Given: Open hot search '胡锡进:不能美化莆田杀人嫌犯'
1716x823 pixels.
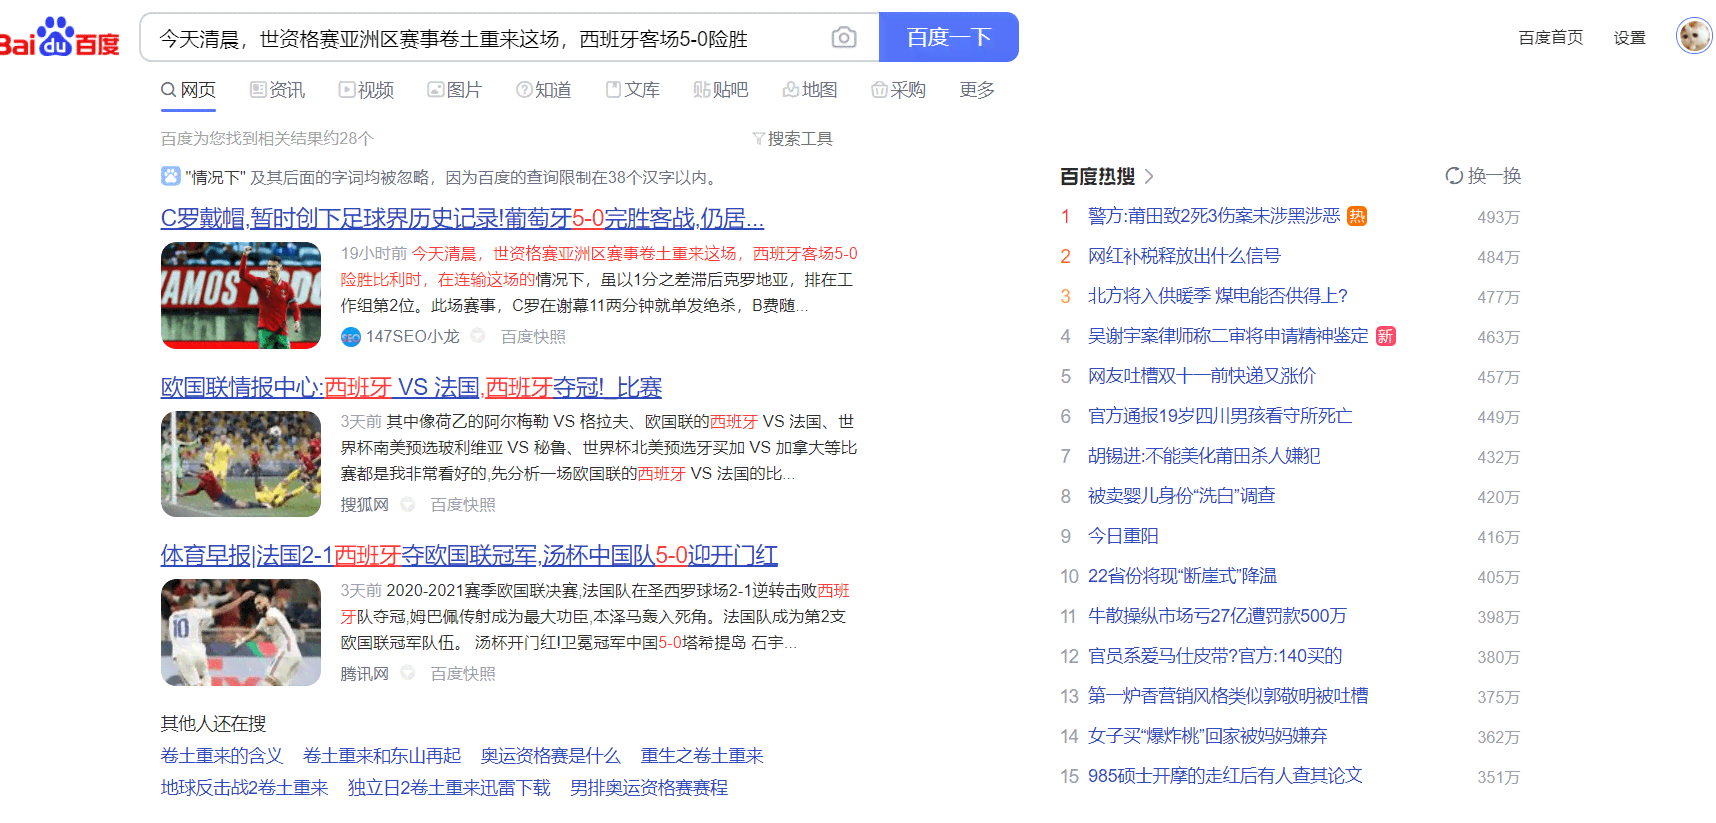Looking at the screenshot, I should click(x=1204, y=456).
